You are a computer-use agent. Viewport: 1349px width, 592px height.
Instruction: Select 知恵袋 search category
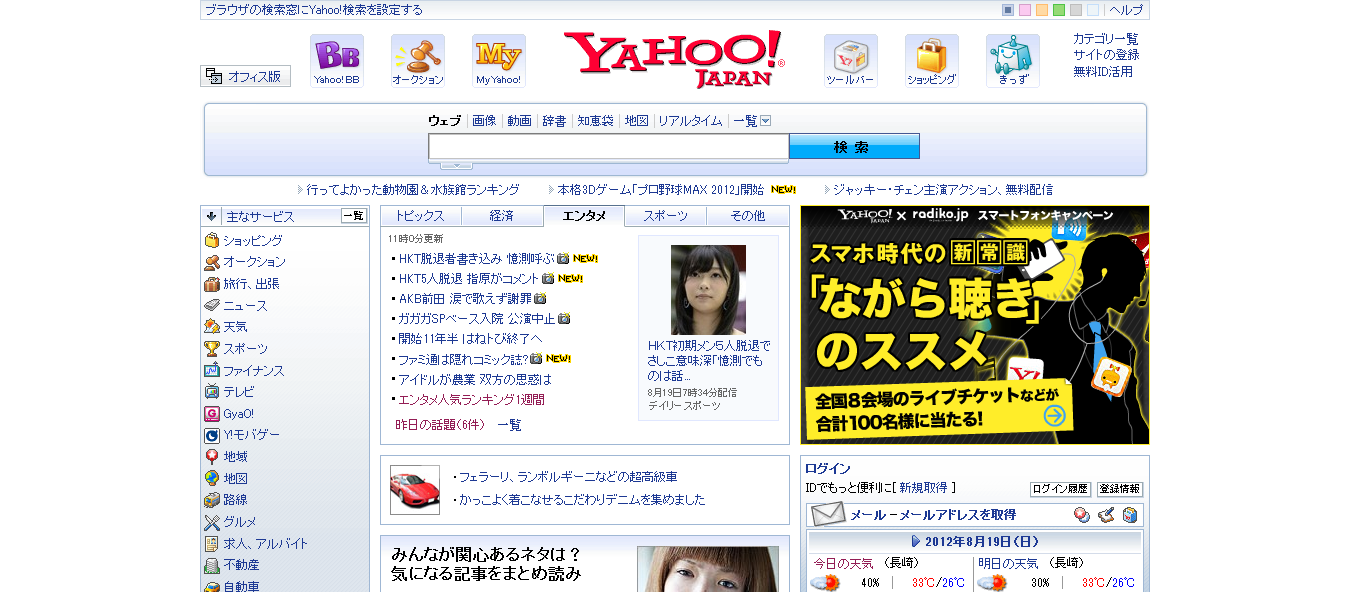(x=595, y=121)
